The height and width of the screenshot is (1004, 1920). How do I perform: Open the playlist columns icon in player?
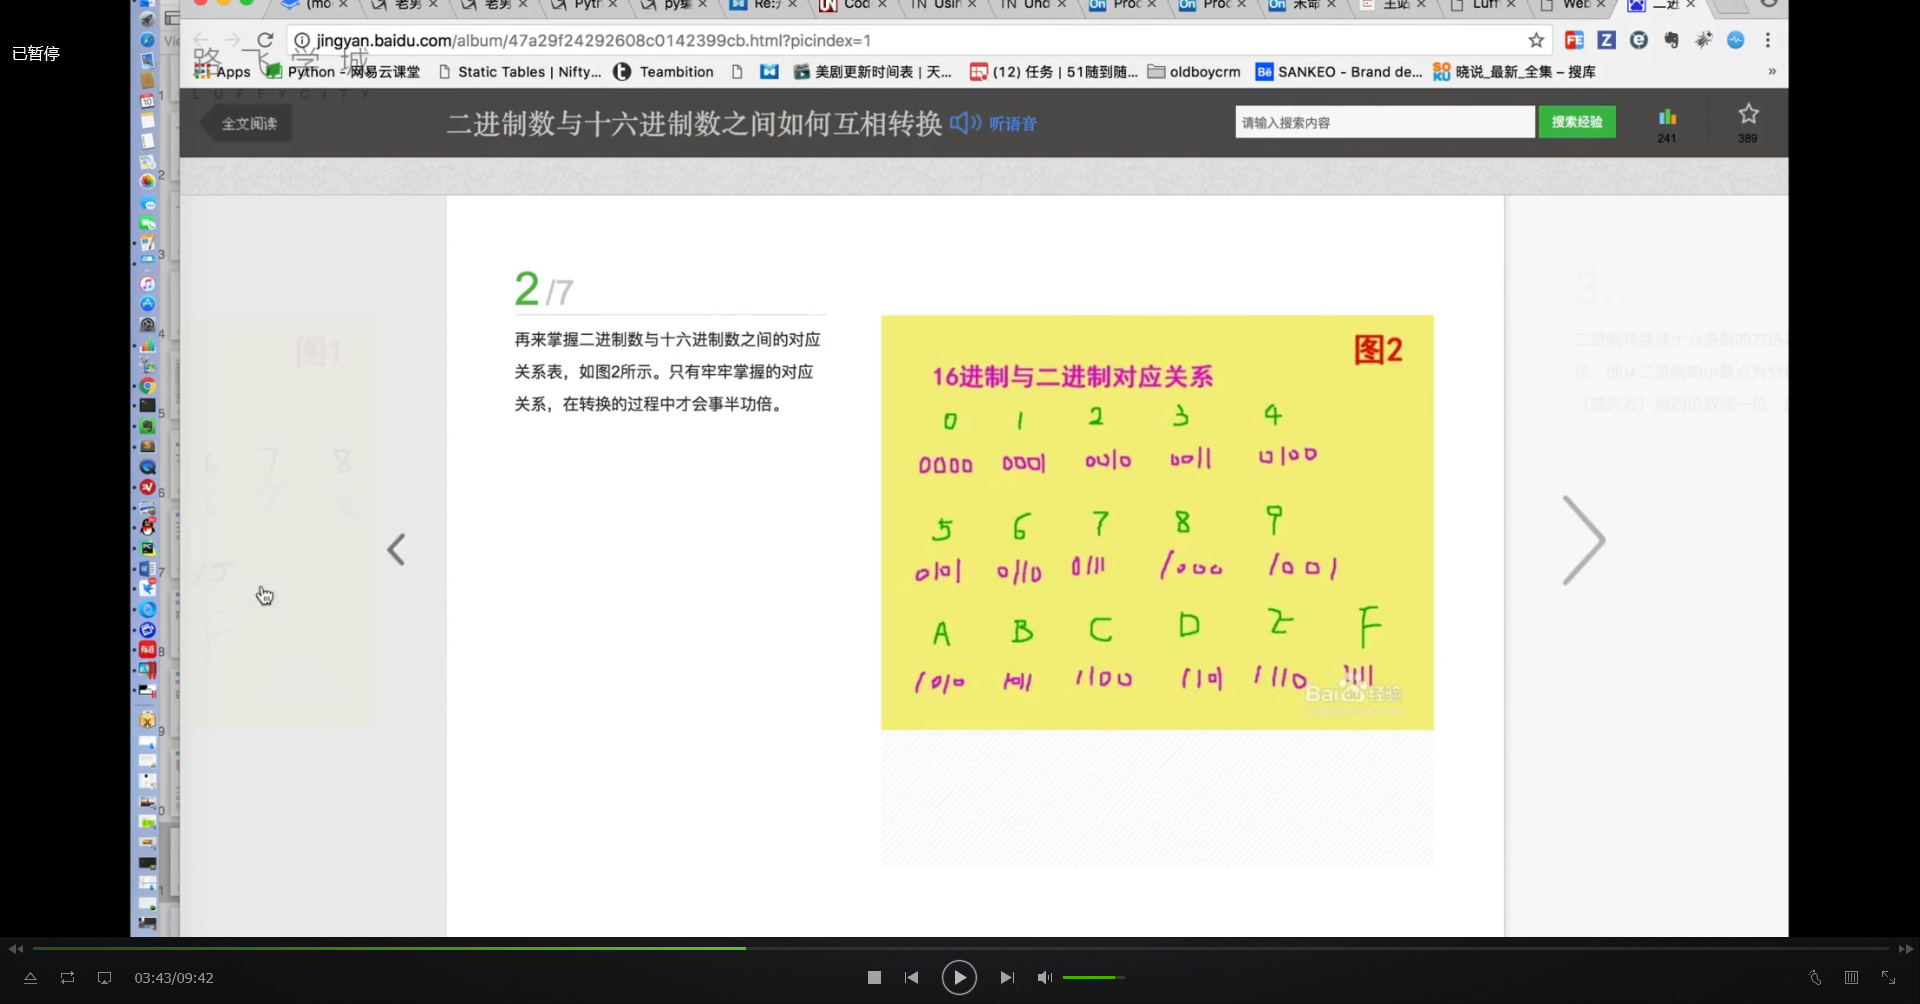1851,978
